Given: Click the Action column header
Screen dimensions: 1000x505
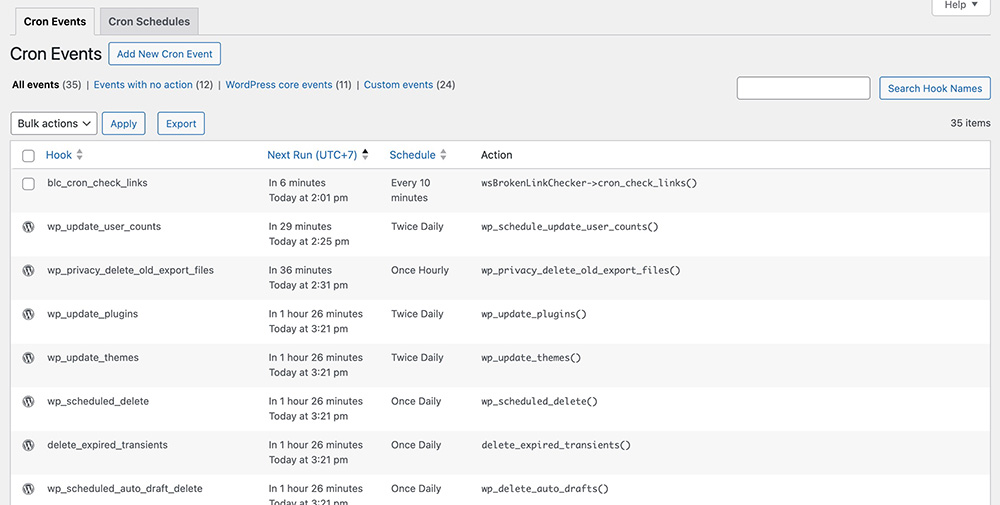Looking at the screenshot, I should (496, 155).
